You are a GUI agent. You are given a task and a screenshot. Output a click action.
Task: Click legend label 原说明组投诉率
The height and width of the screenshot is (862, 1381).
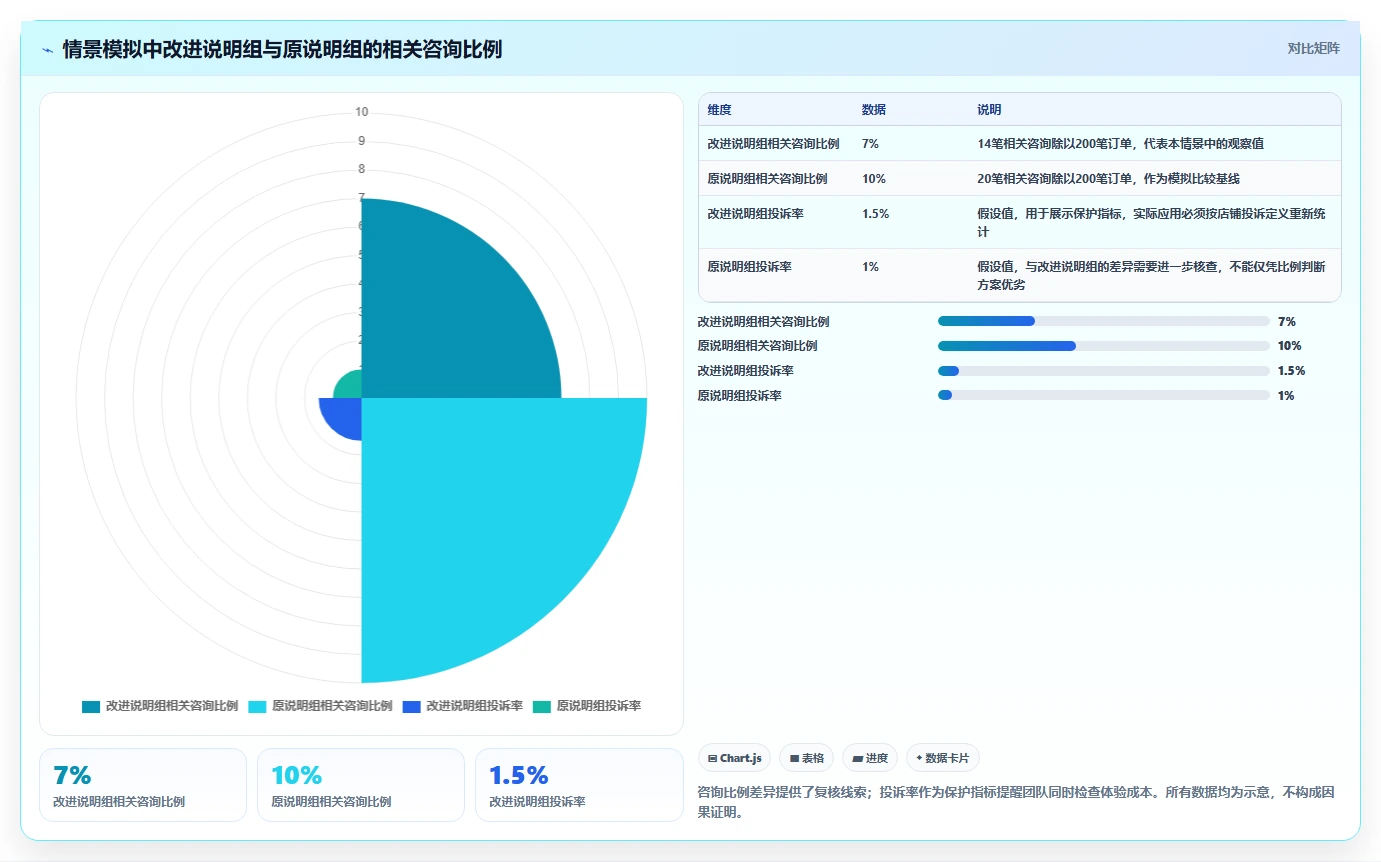tap(598, 706)
